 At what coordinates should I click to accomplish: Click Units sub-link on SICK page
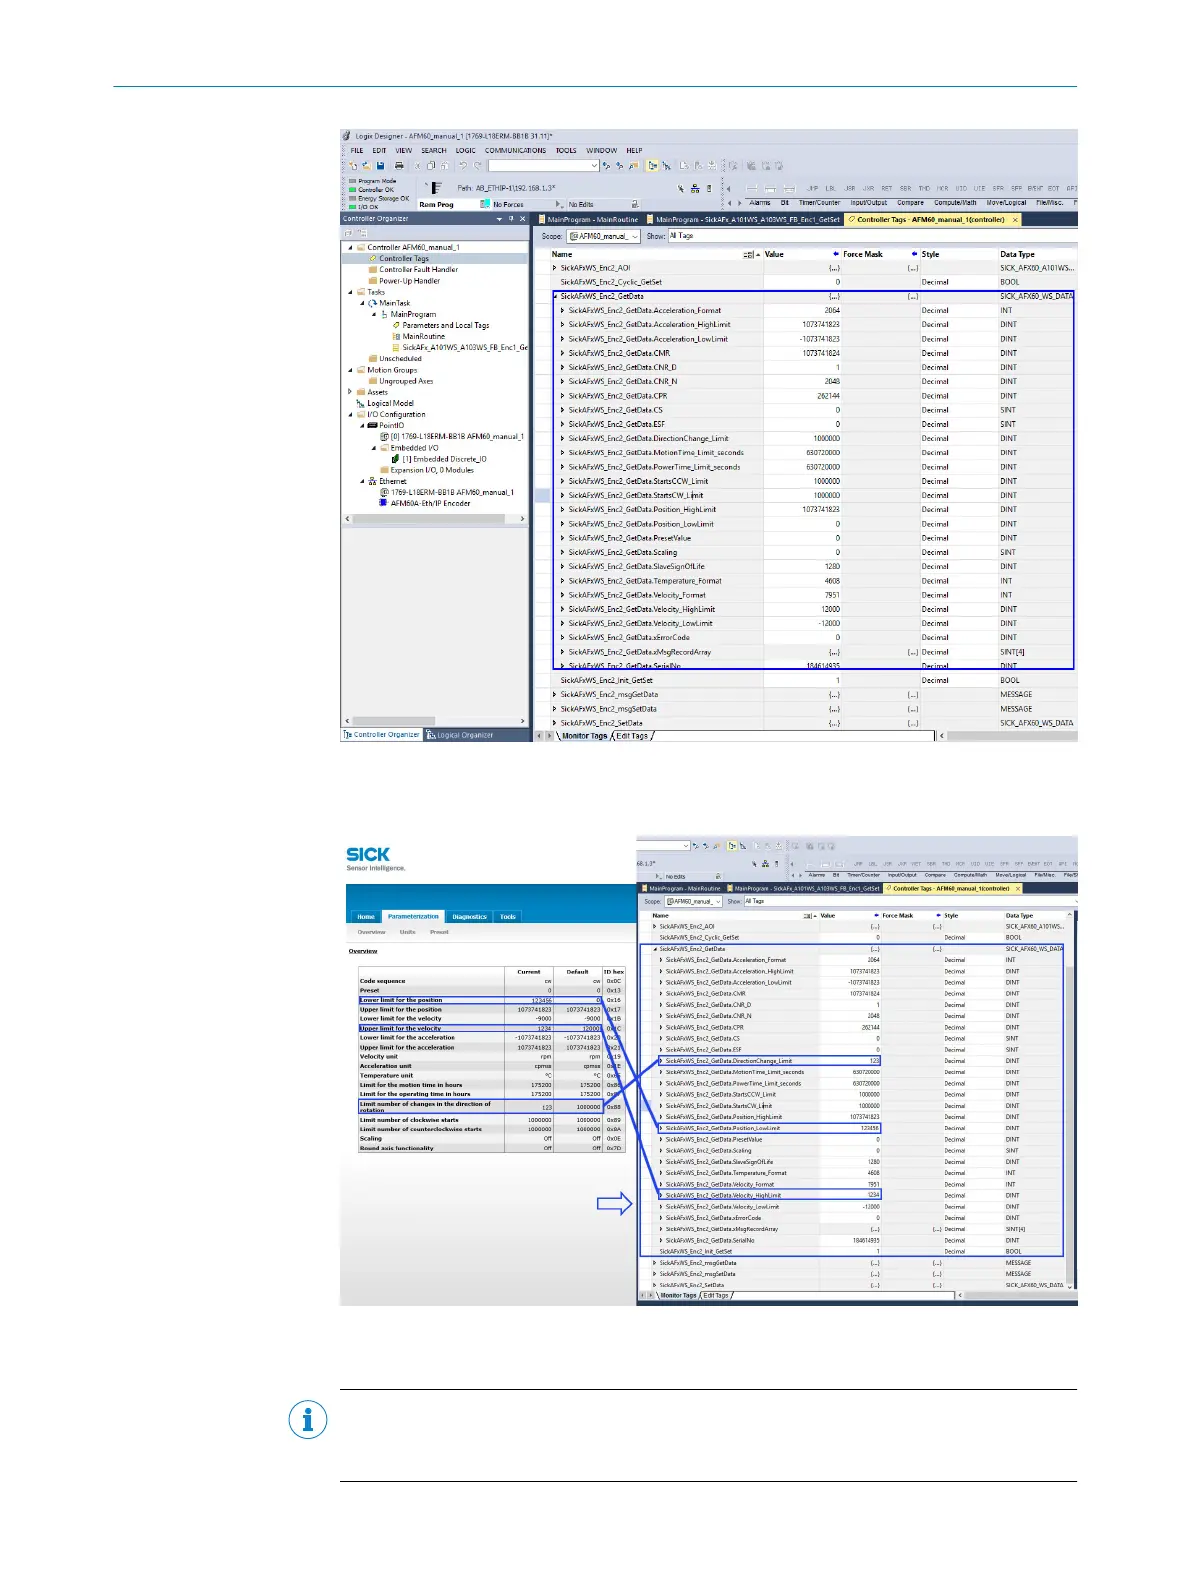[x=407, y=932]
